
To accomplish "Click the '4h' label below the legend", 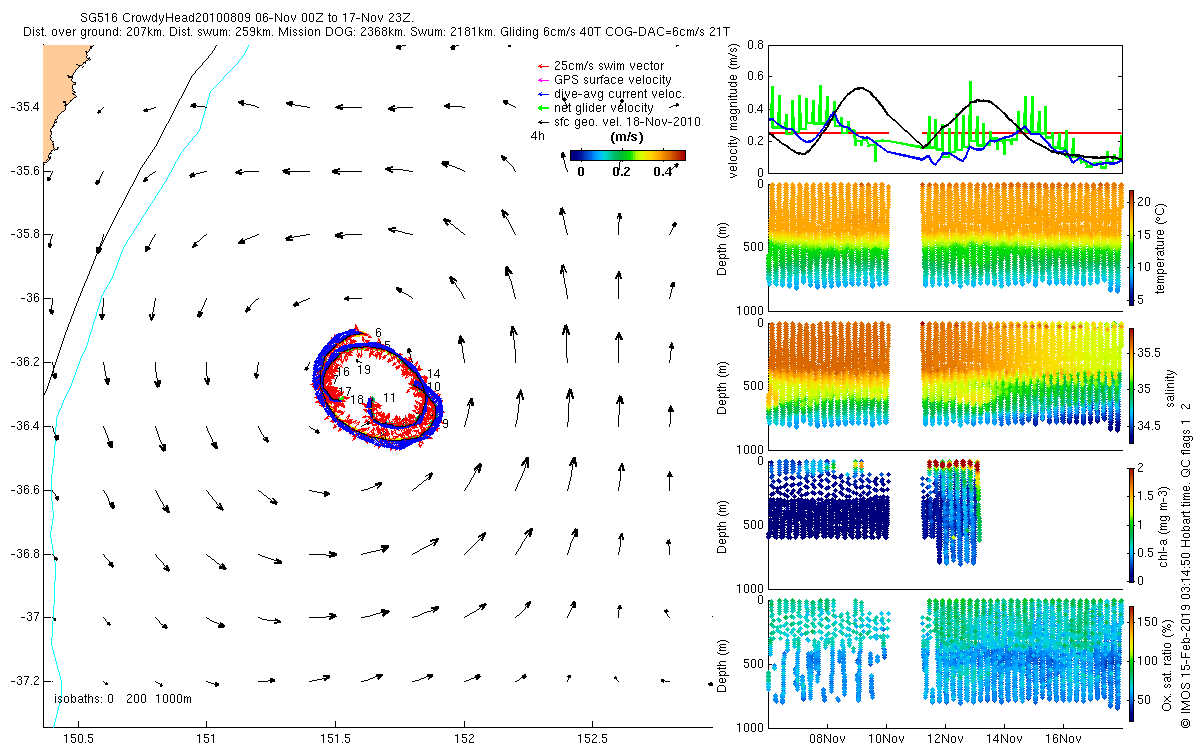I will pos(537,135).
